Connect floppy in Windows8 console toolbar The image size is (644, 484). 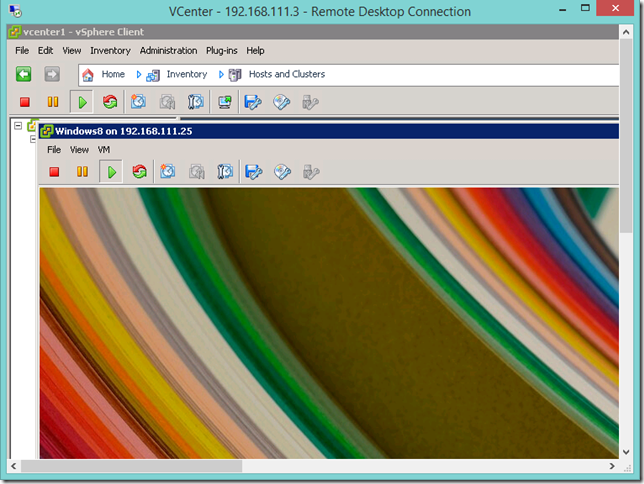coord(254,172)
